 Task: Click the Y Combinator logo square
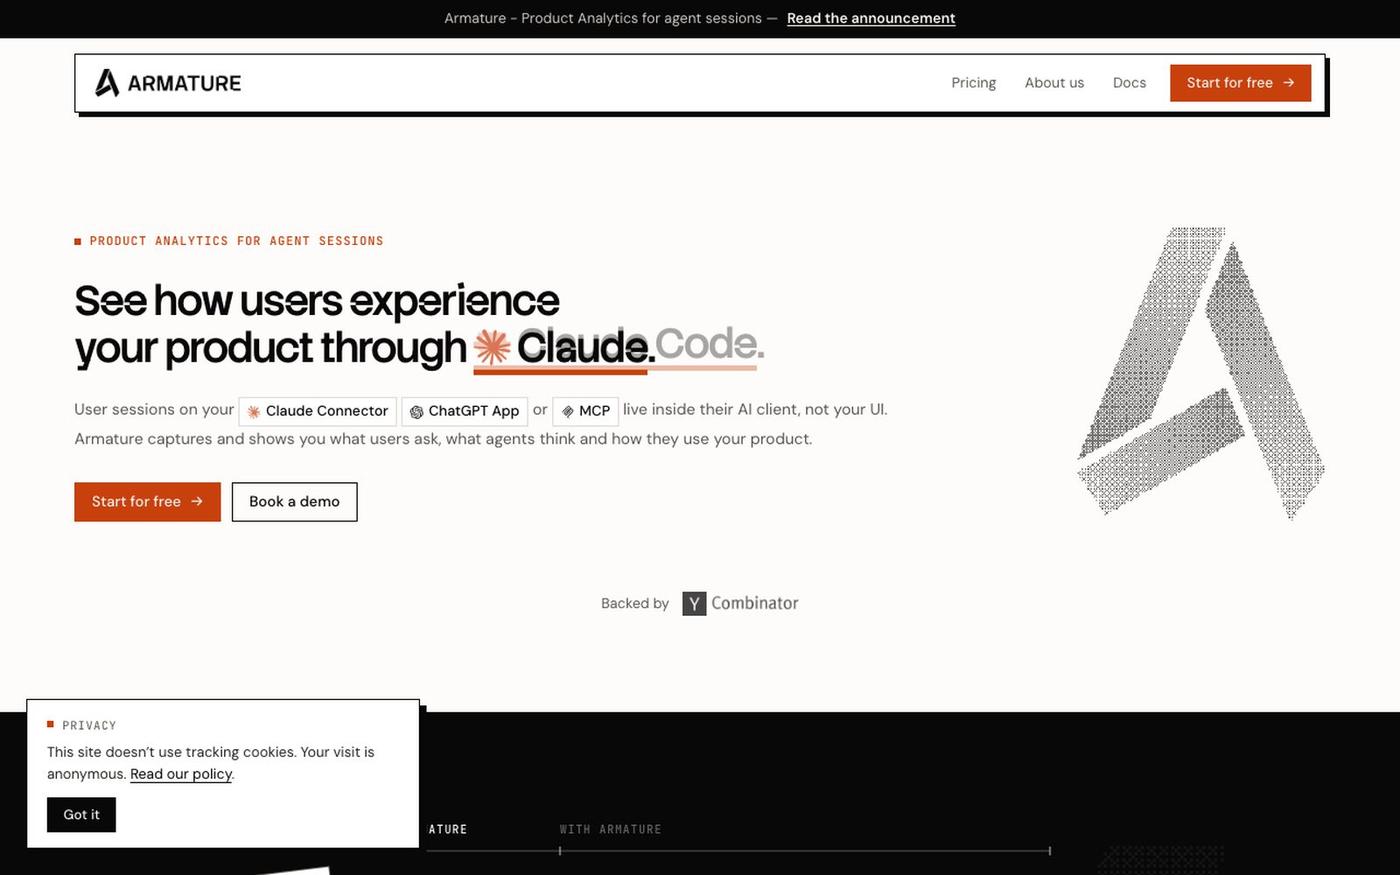click(x=694, y=603)
